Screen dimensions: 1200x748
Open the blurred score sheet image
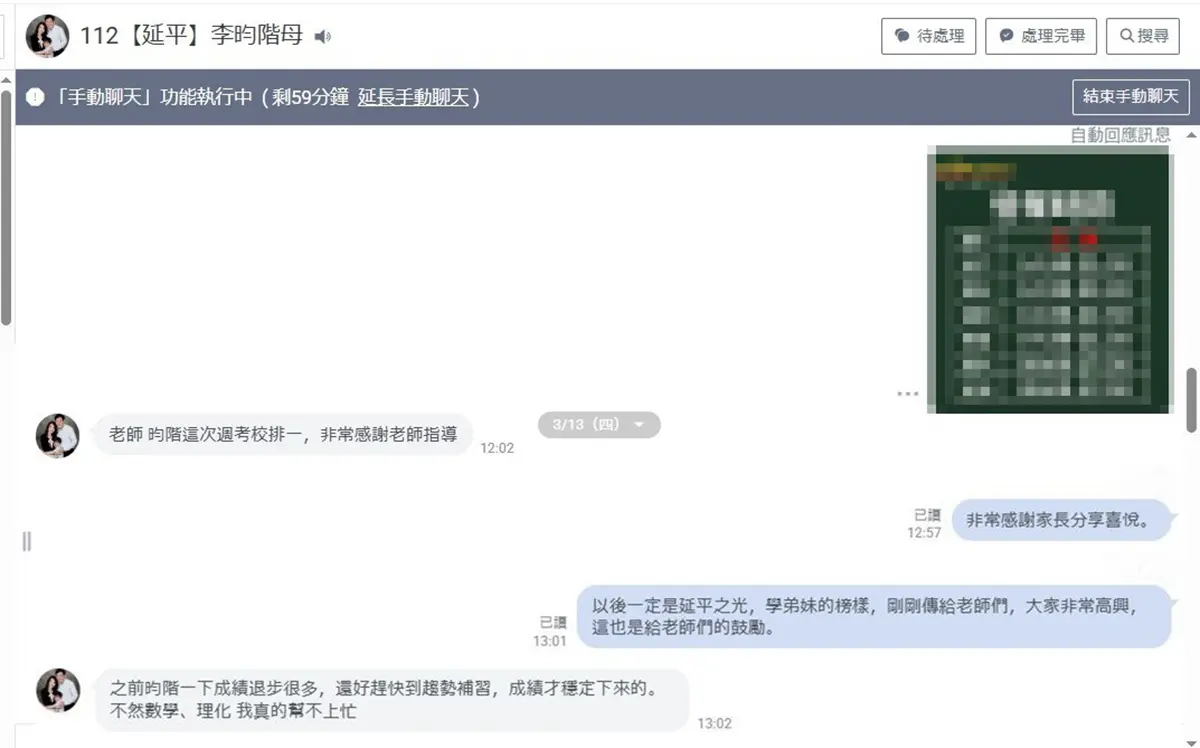pyautogui.click(x=1050, y=279)
